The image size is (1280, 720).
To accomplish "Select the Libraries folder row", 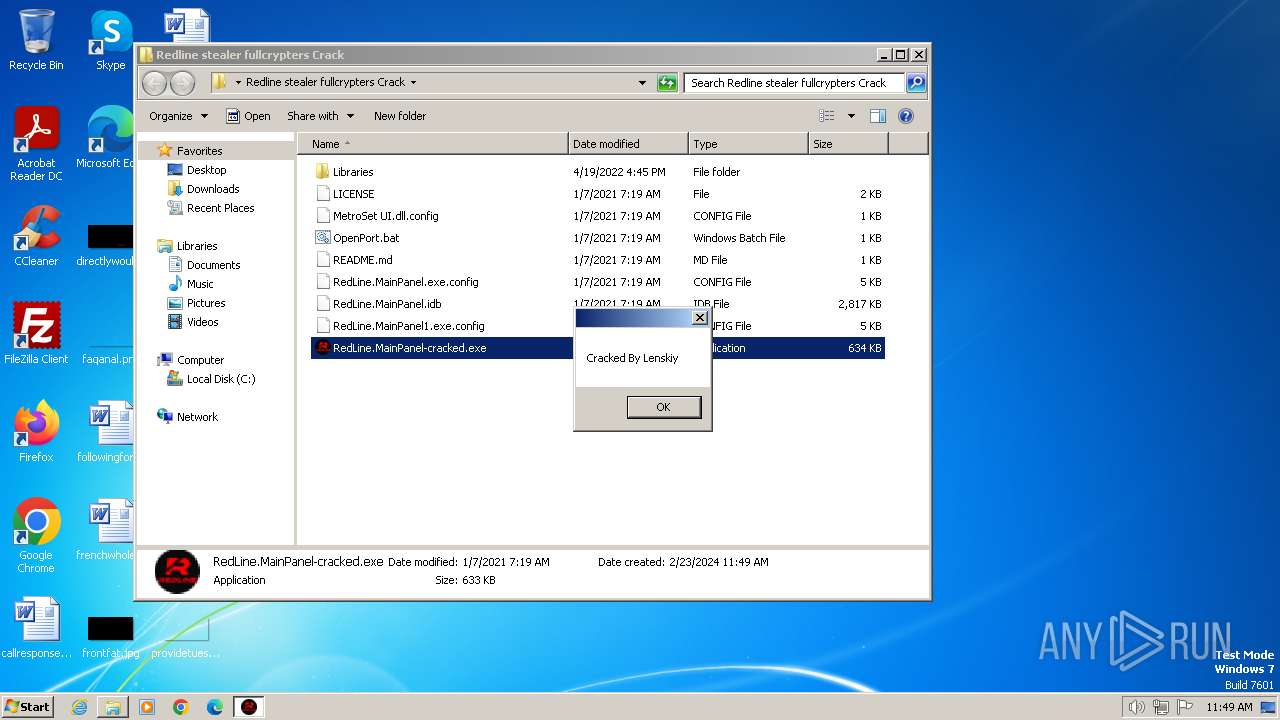I will pos(598,172).
